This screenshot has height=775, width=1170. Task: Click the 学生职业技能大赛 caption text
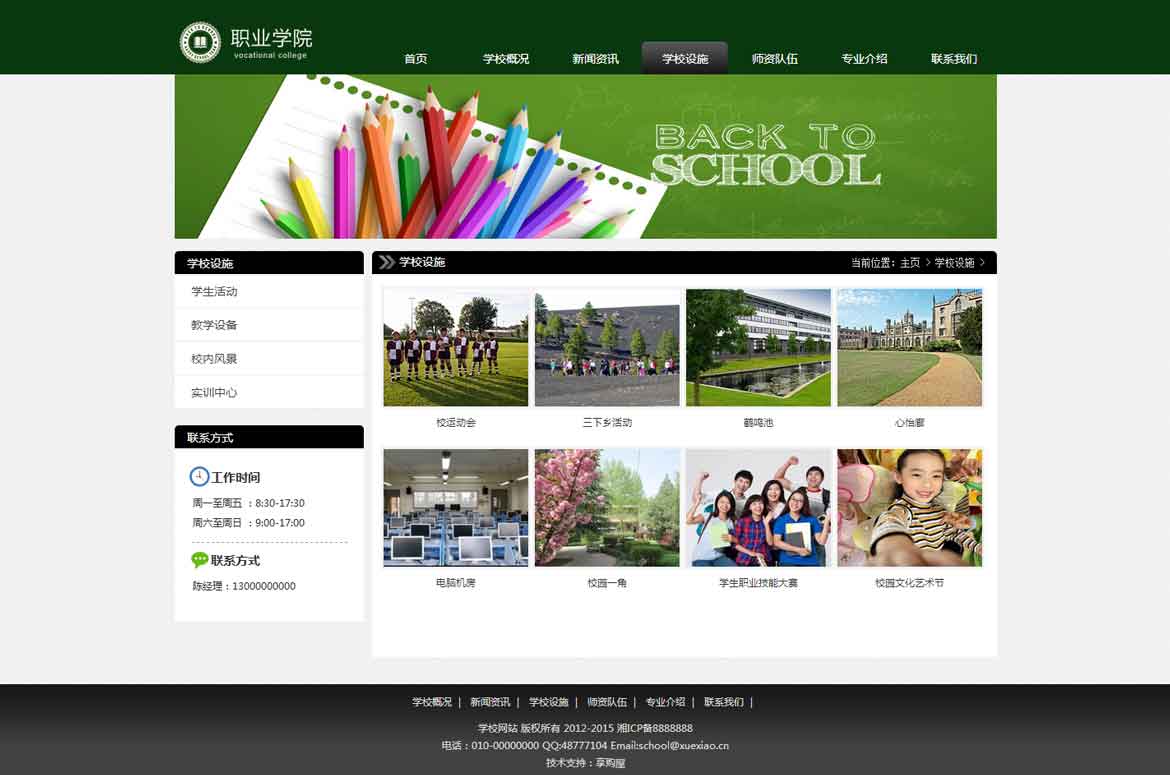click(758, 583)
